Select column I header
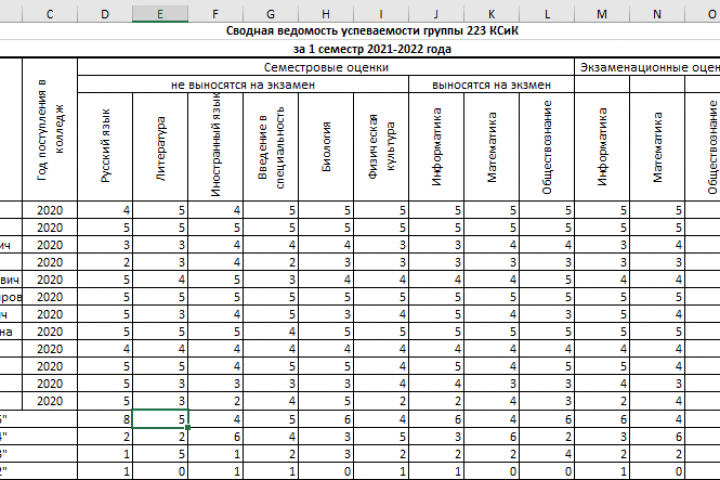720x480 pixels. [381, 14]
